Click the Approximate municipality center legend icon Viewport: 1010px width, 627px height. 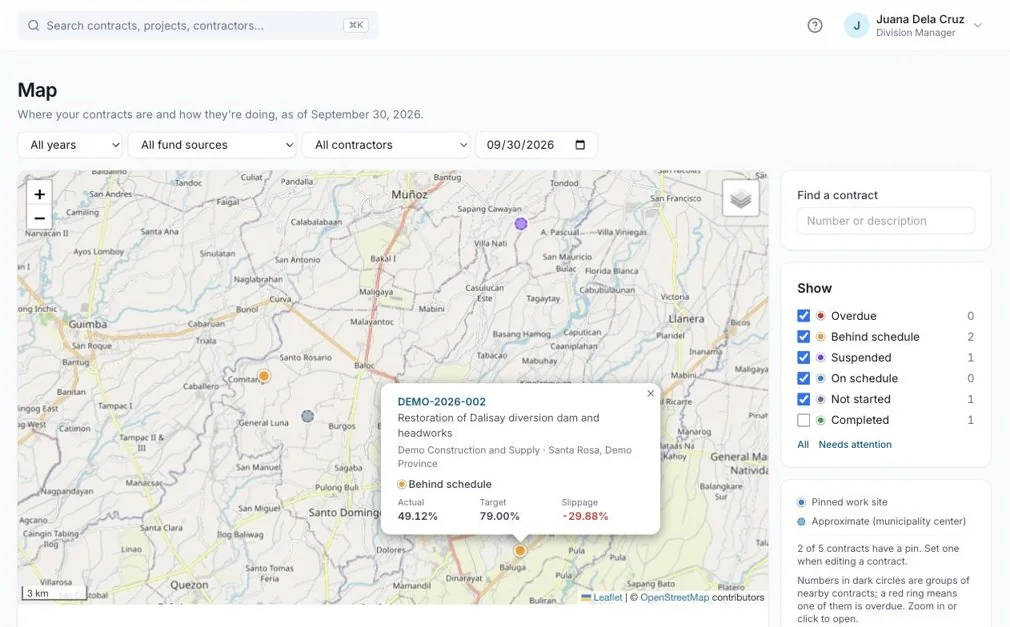pos(801,521)
